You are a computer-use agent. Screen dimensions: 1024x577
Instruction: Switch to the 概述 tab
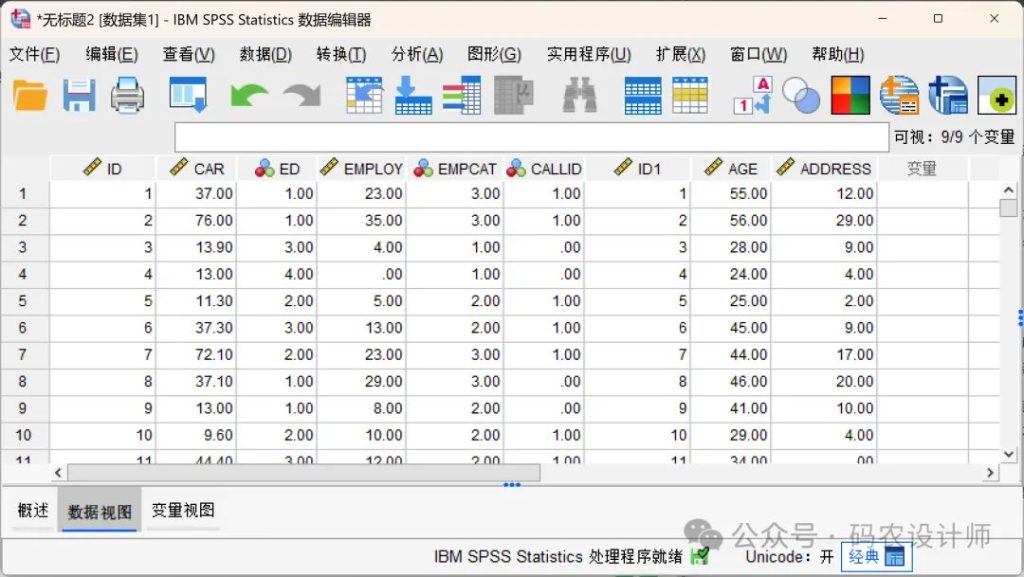tap(33, 510)
